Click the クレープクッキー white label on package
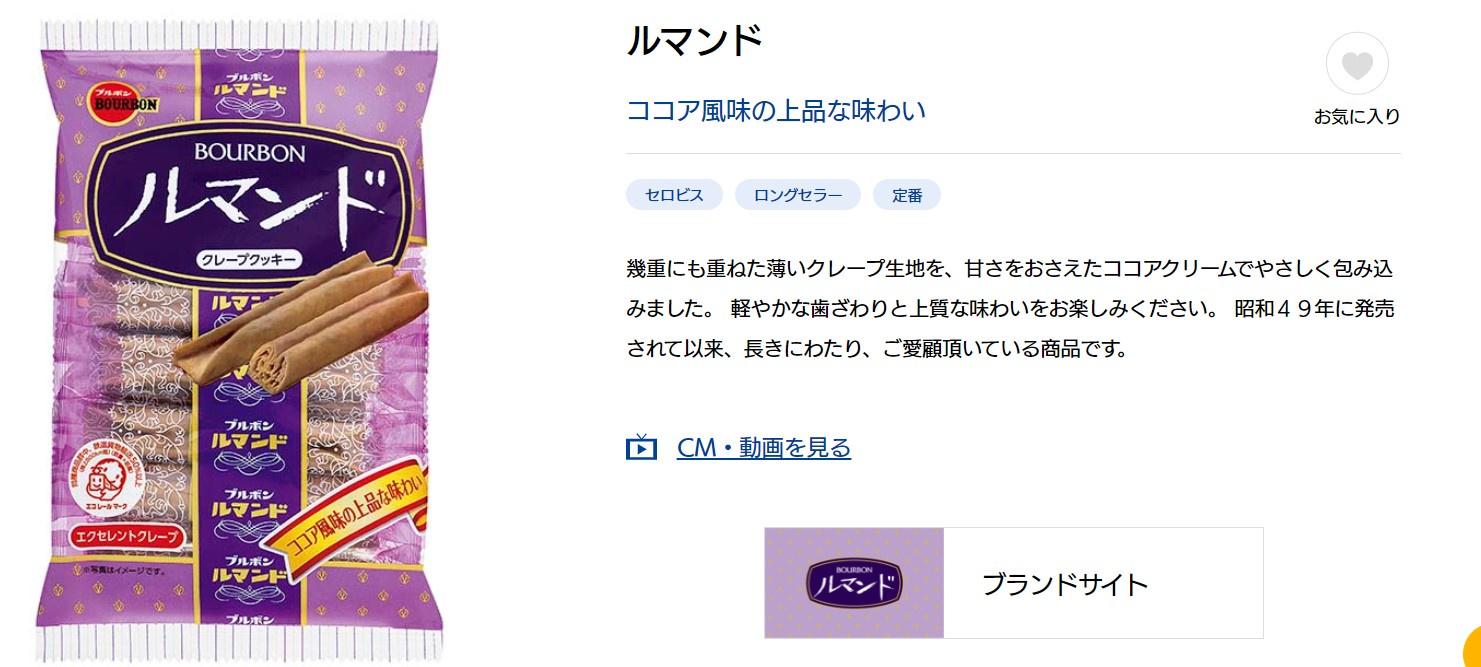The image size is (1481, 667). coord(249,260)
